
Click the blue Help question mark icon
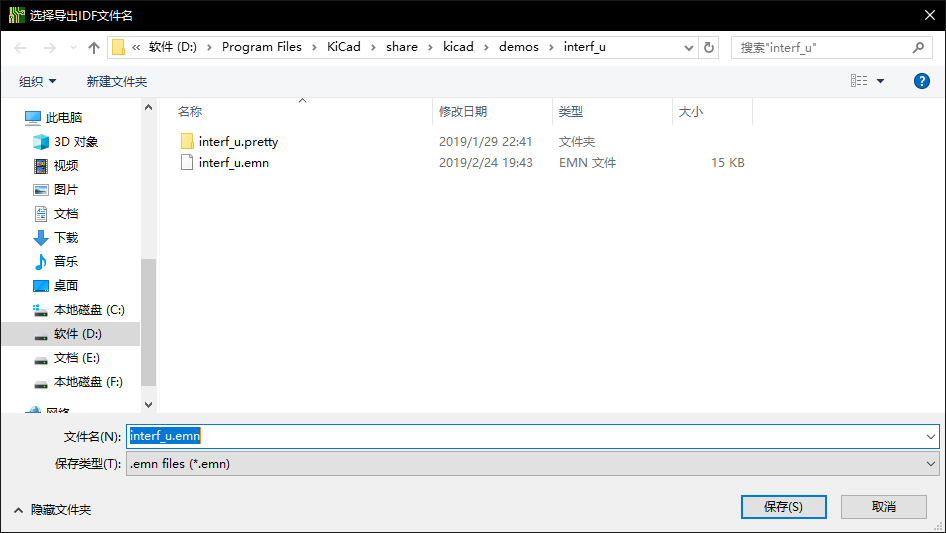(x=921, y=81)
